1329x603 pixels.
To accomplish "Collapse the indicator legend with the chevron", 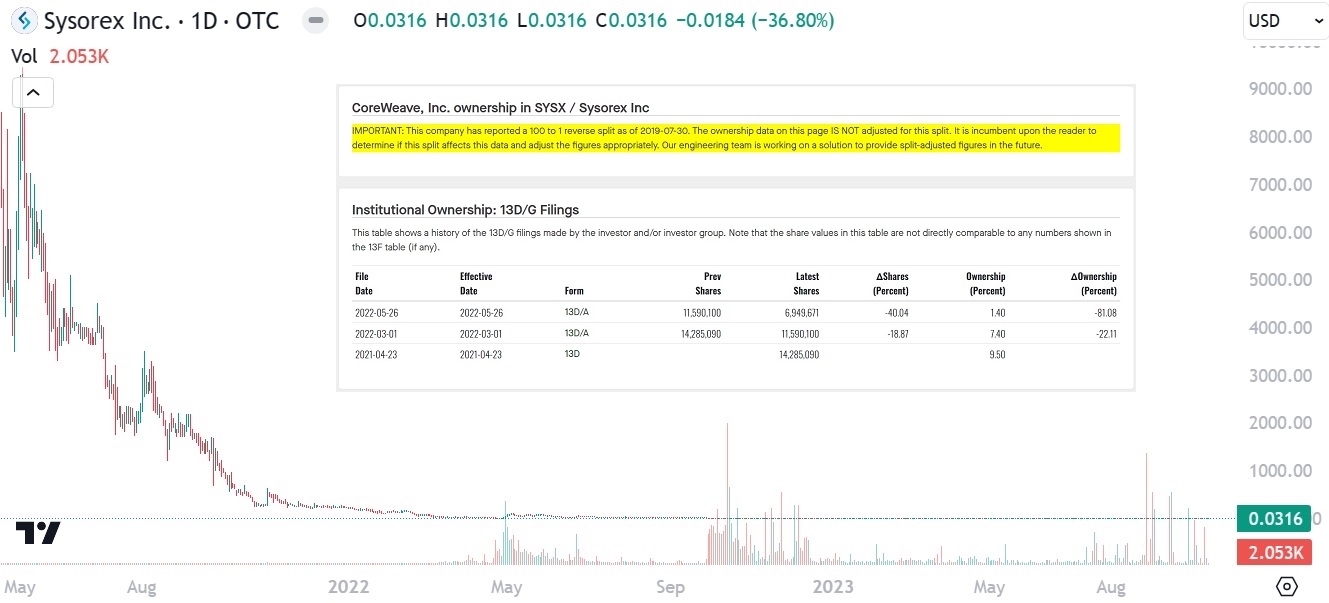I will (x=33, y=93).
